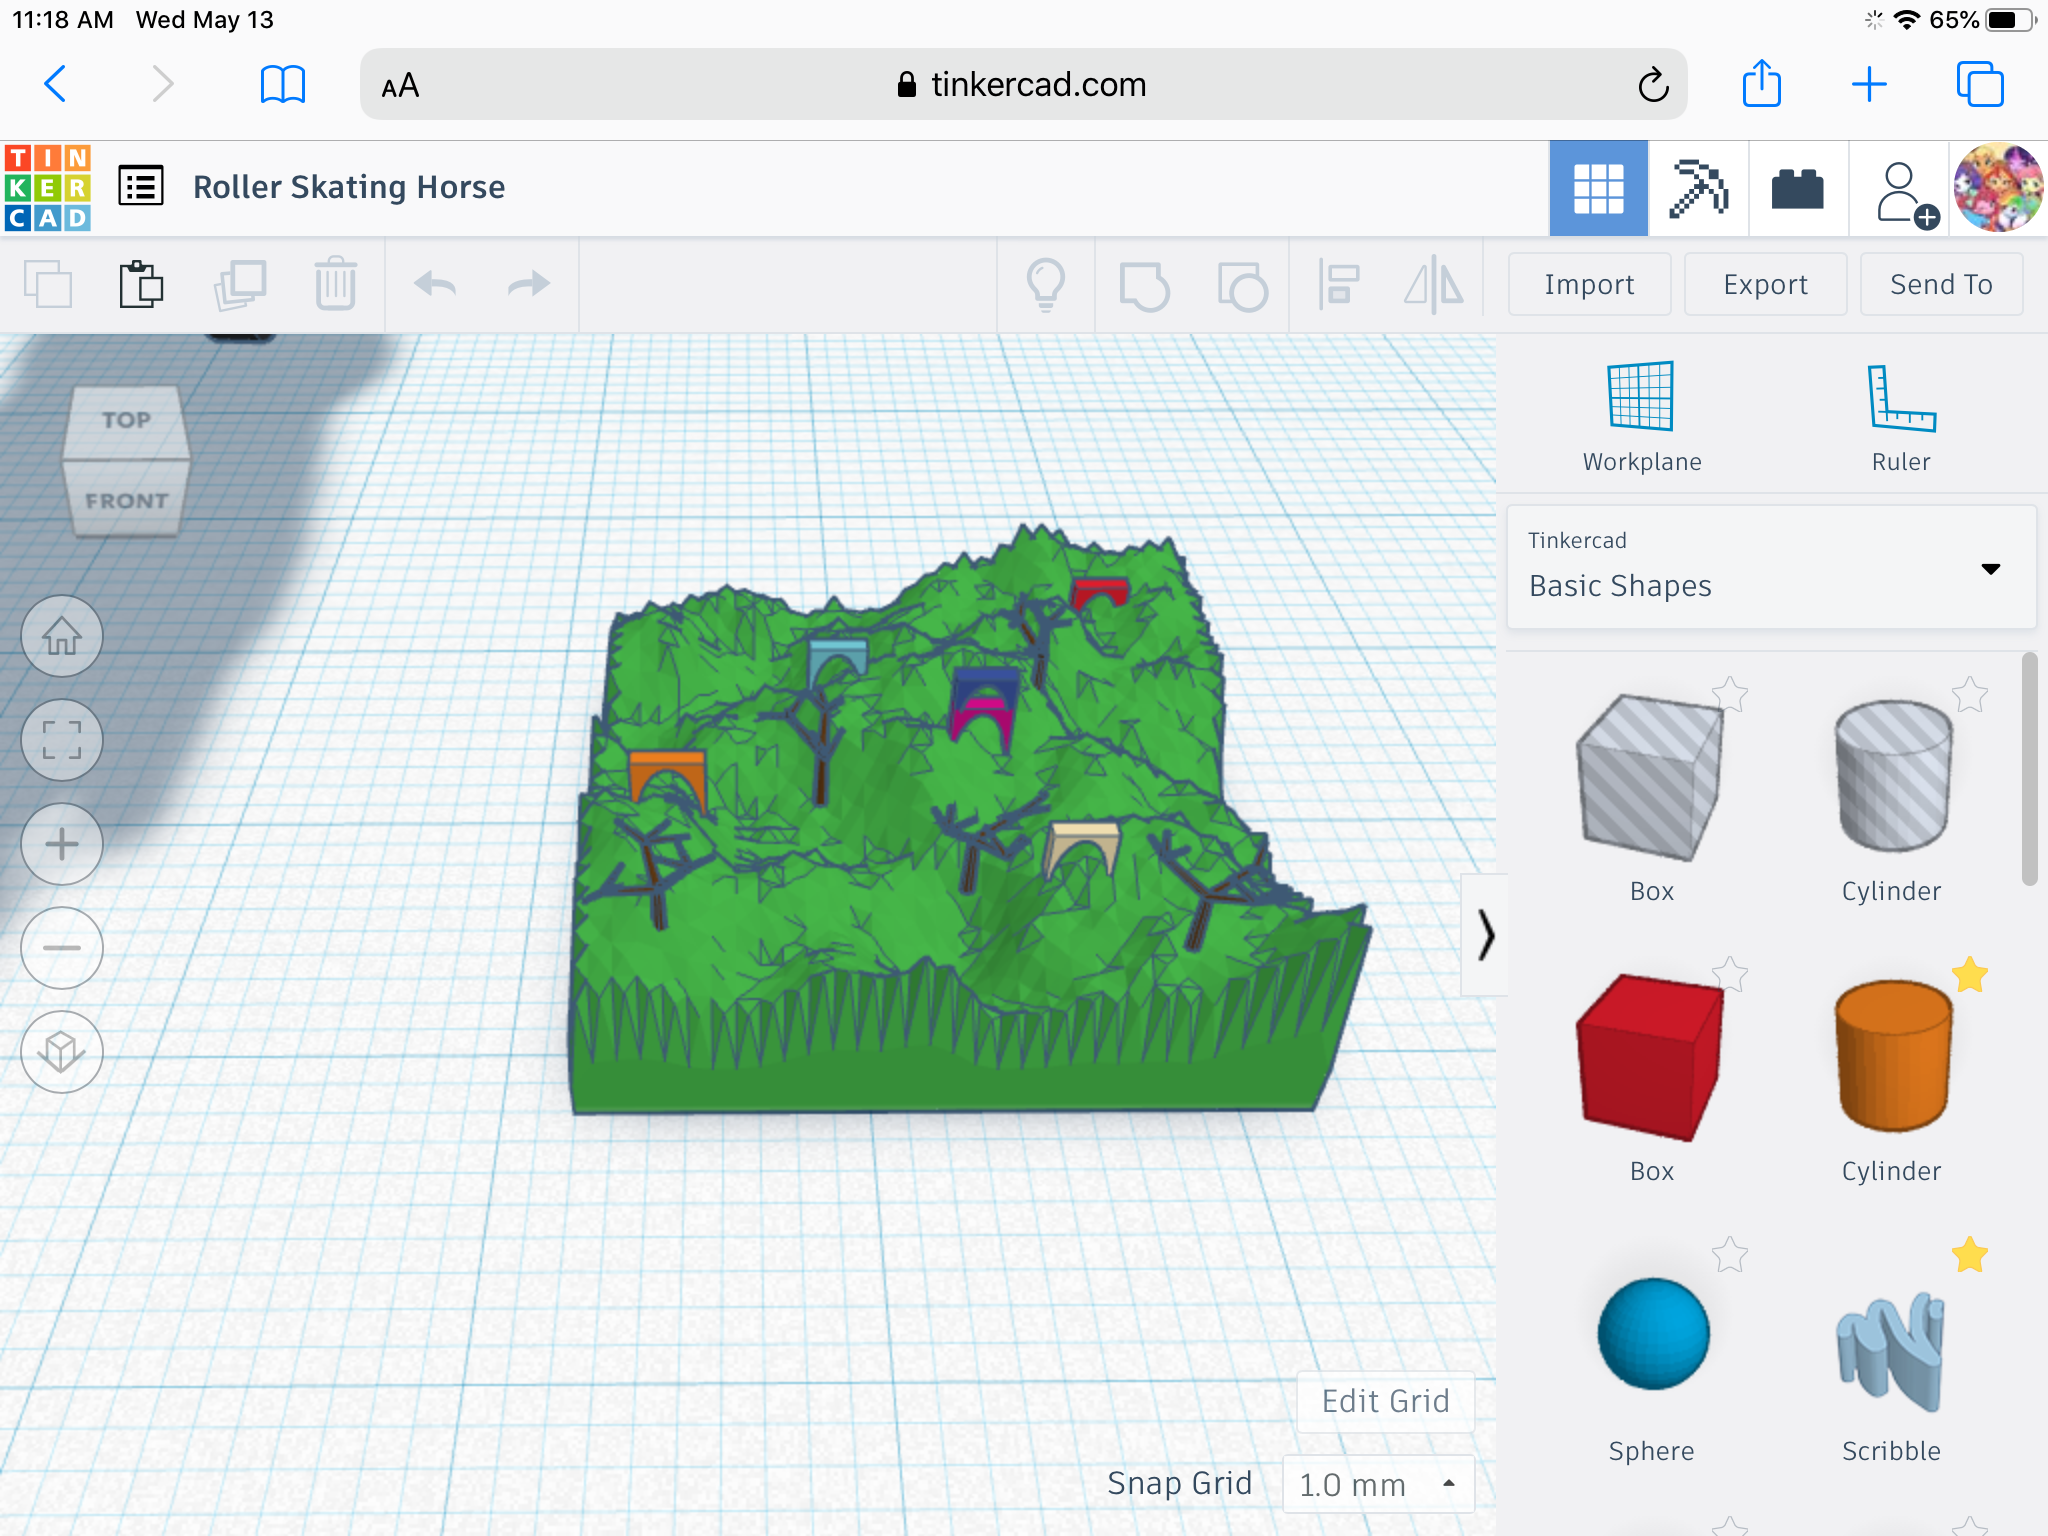Click the Delete trash icon
Image resolution: width=2048 pixels, height=1536 pixels.
[x=335, y=285]
